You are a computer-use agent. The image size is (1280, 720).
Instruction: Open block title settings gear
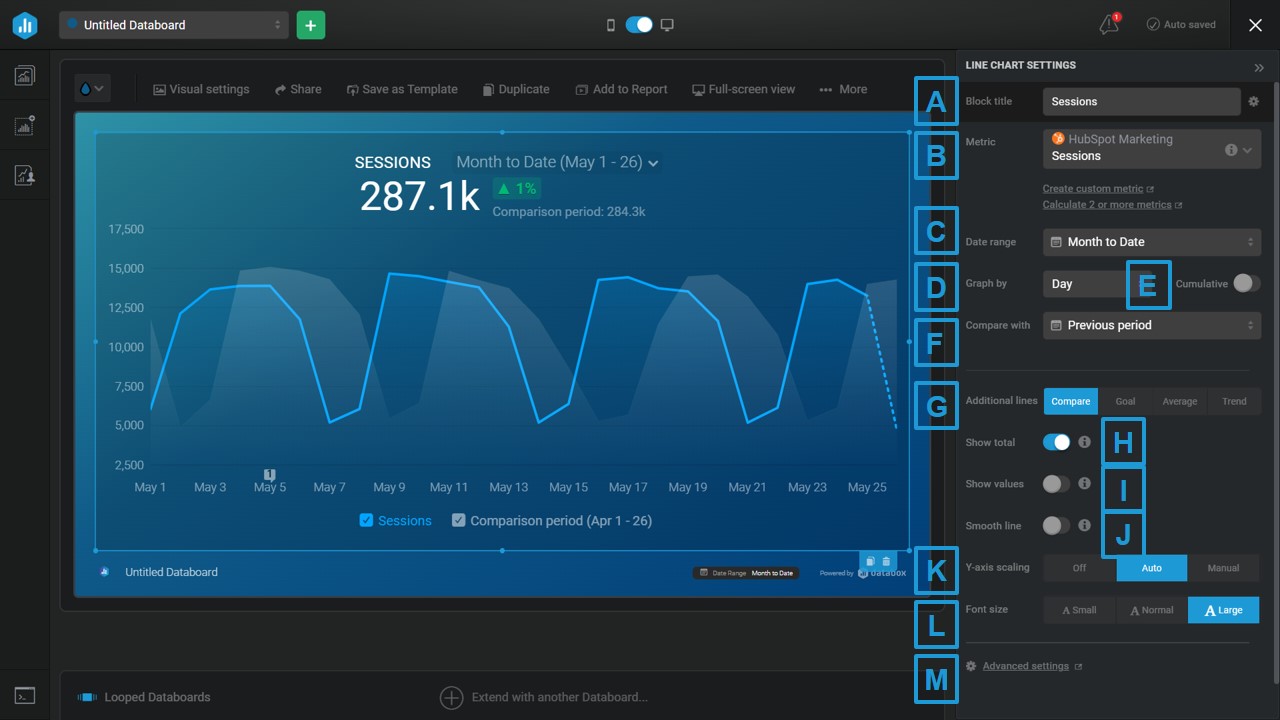[x=1253, y=101]
